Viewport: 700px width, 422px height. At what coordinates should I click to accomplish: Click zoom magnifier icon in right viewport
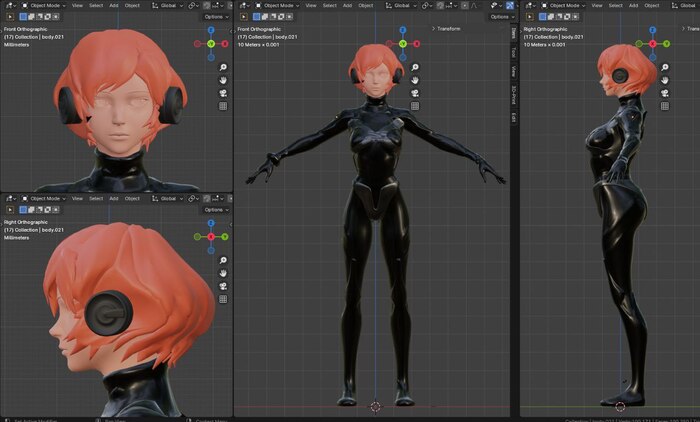pos(665,67)
